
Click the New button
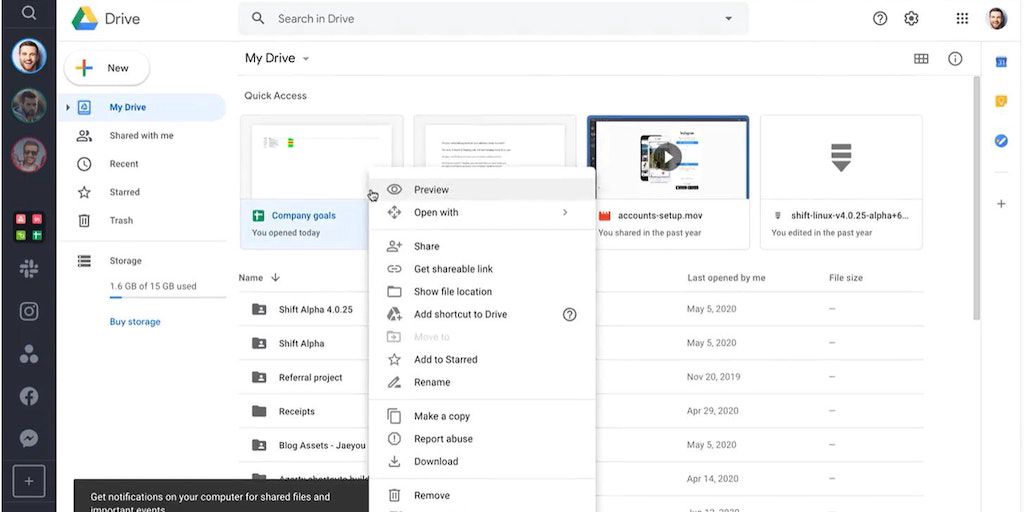point(107,68)
